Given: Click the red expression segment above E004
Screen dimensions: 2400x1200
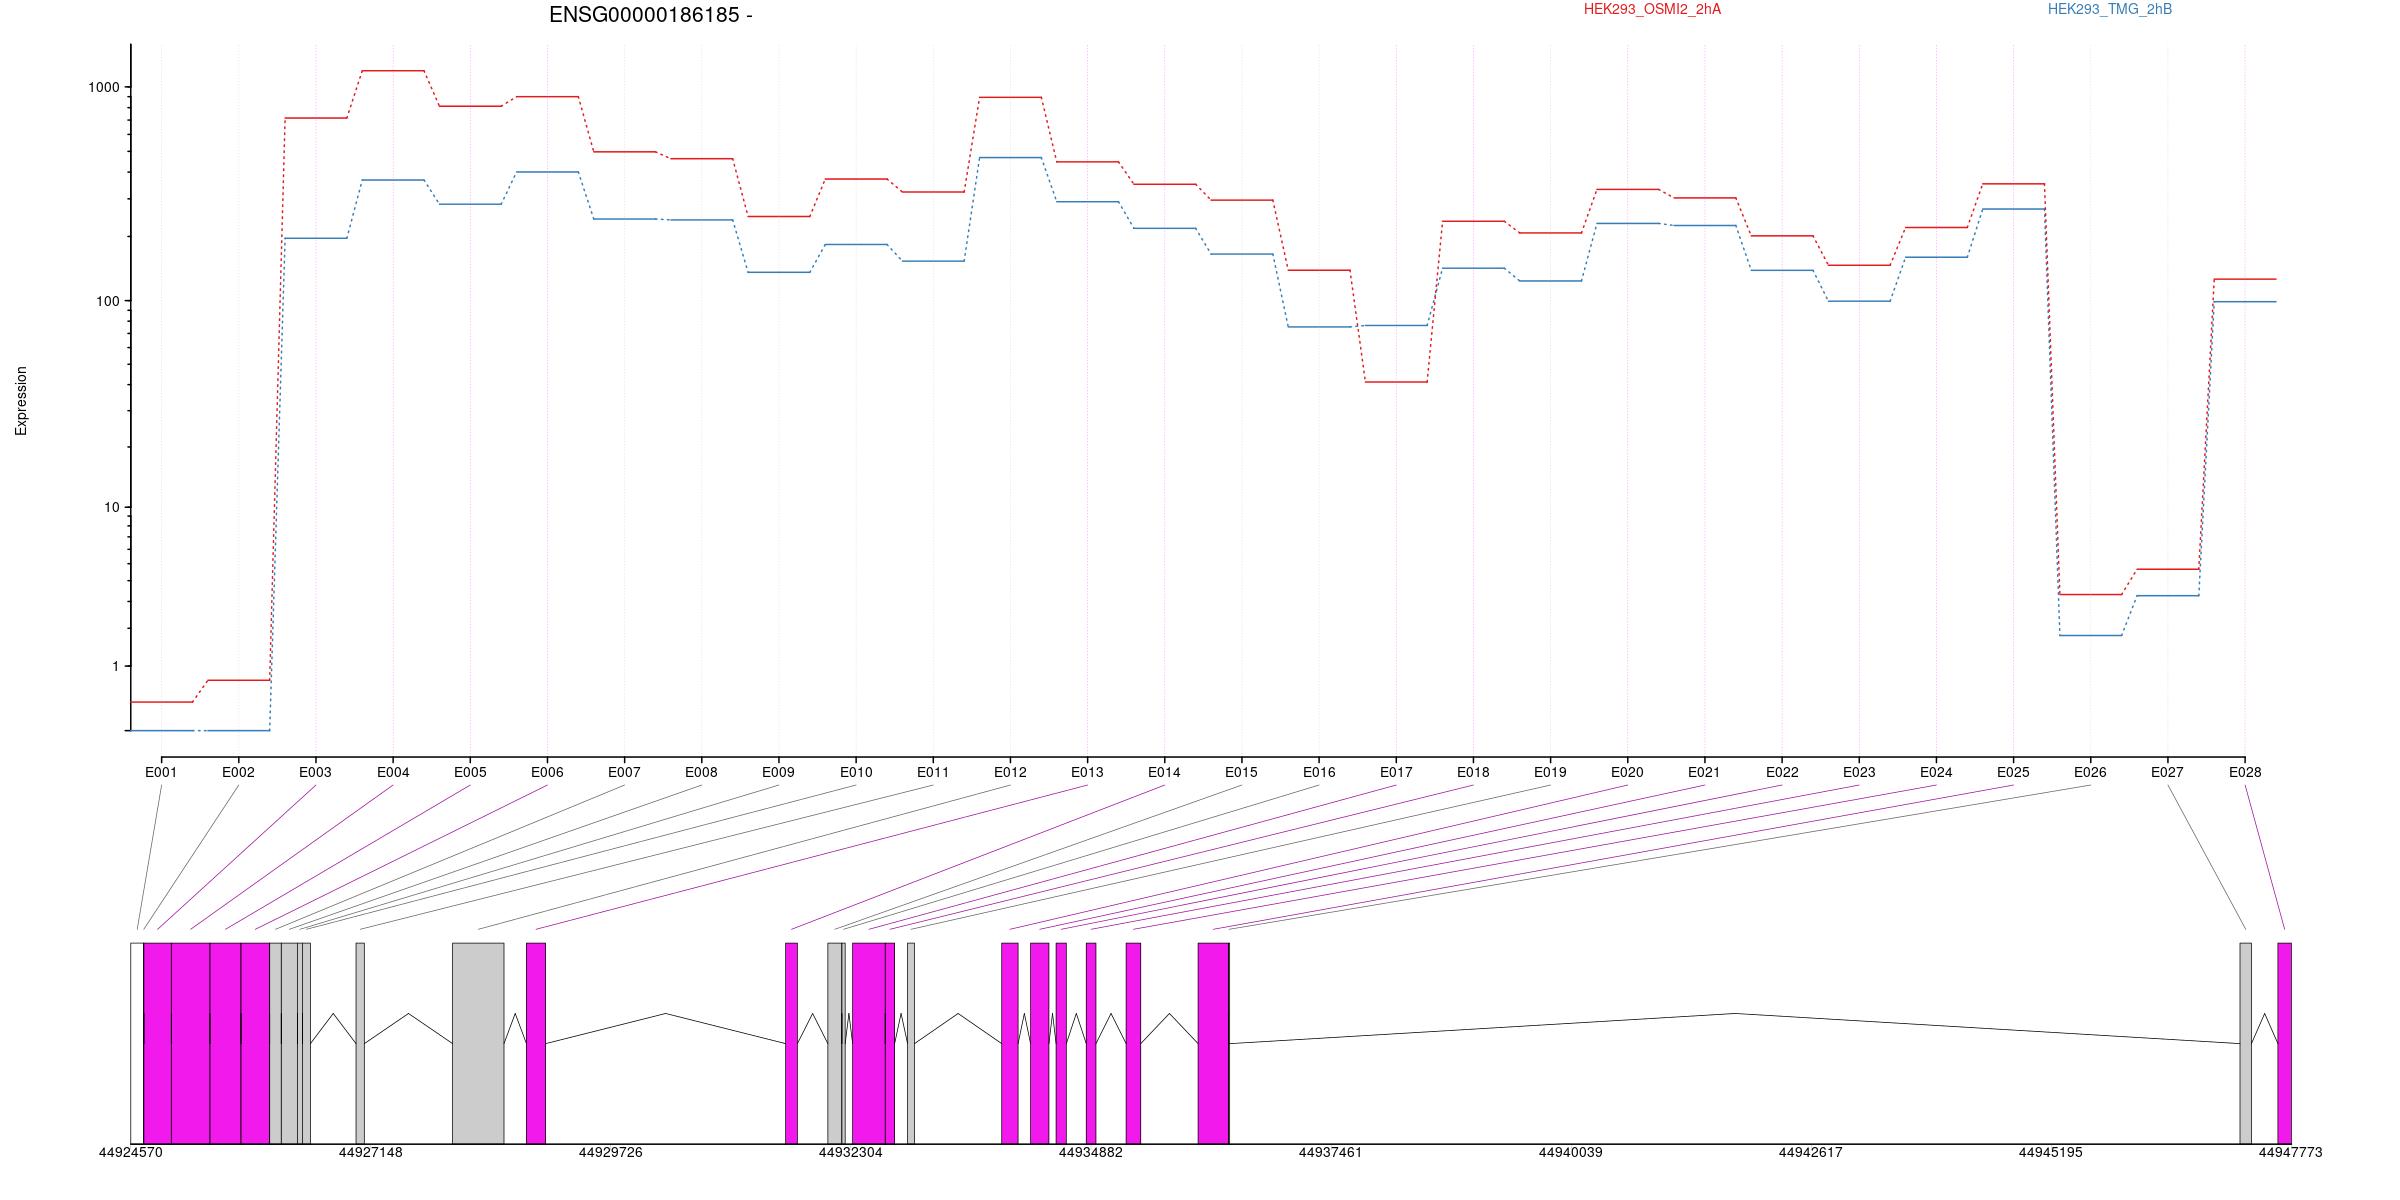Looking at the screenshot, I should [x=393, y=71].
